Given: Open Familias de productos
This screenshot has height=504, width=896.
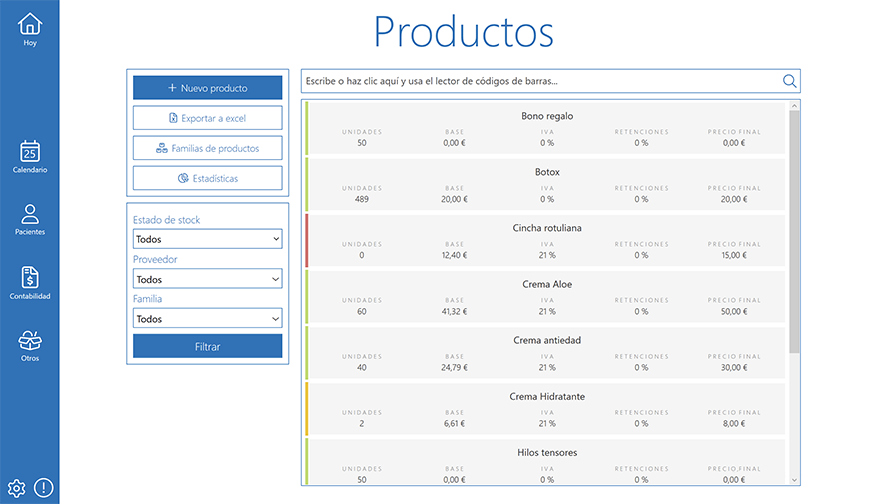Looking at the screenshot, I should coord(207,148).
